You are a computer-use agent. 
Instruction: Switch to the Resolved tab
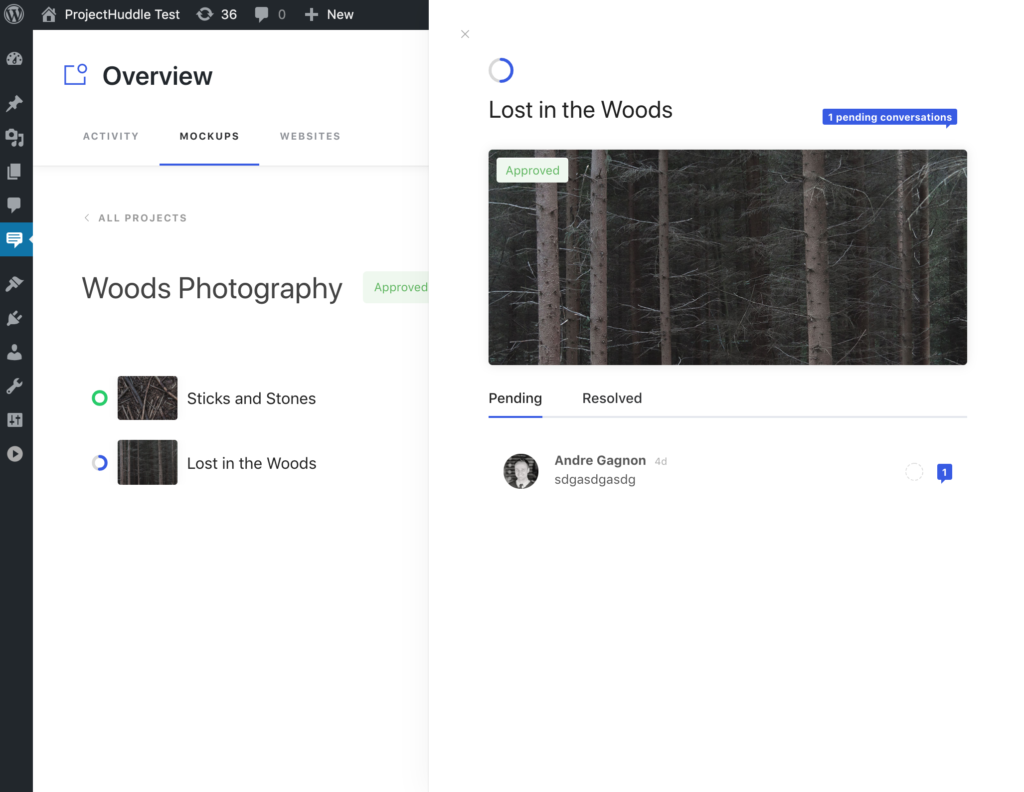pyautogui.click(x=612, y=398)
